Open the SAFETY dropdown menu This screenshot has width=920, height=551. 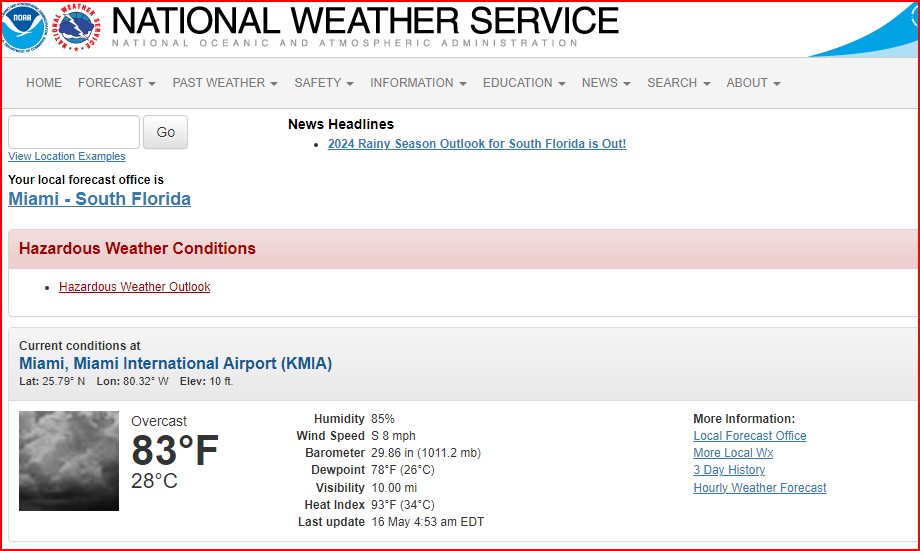pos(324,83)
